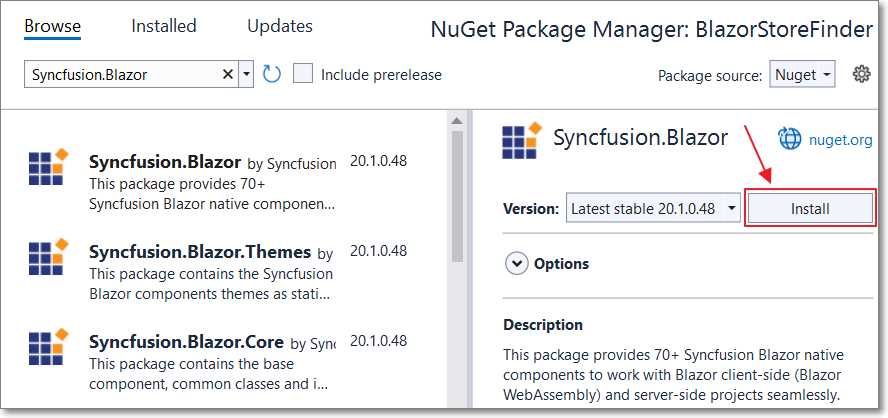This screenshot has height=418, width=888.
Task: Click the scroll-up arrow of the package list
Action: 457,120
